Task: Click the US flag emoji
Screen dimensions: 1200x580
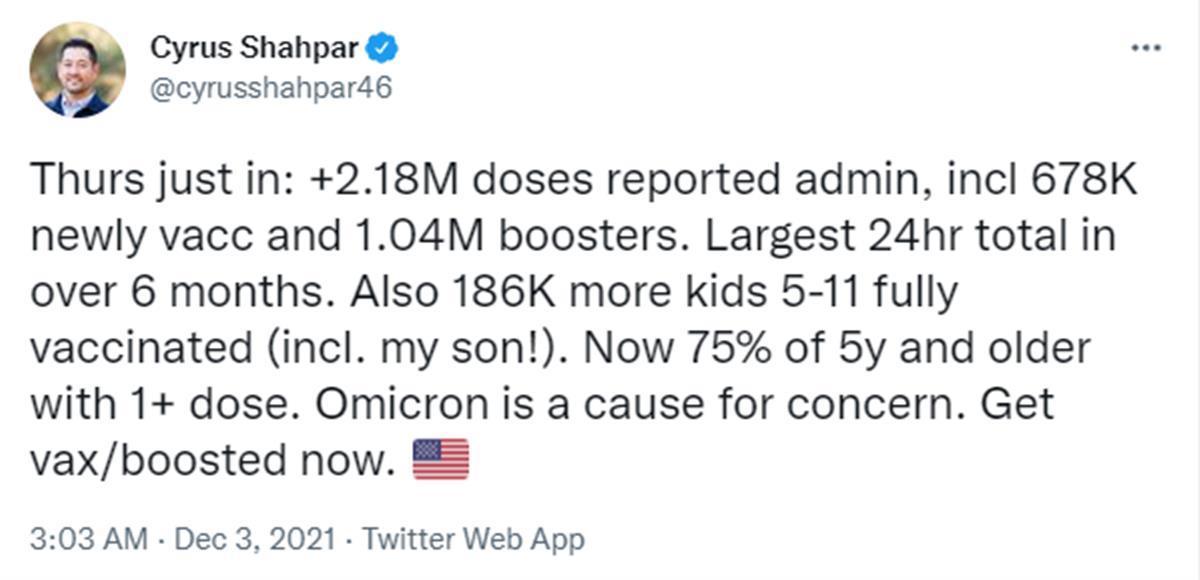Action: [x=441, y=460]
